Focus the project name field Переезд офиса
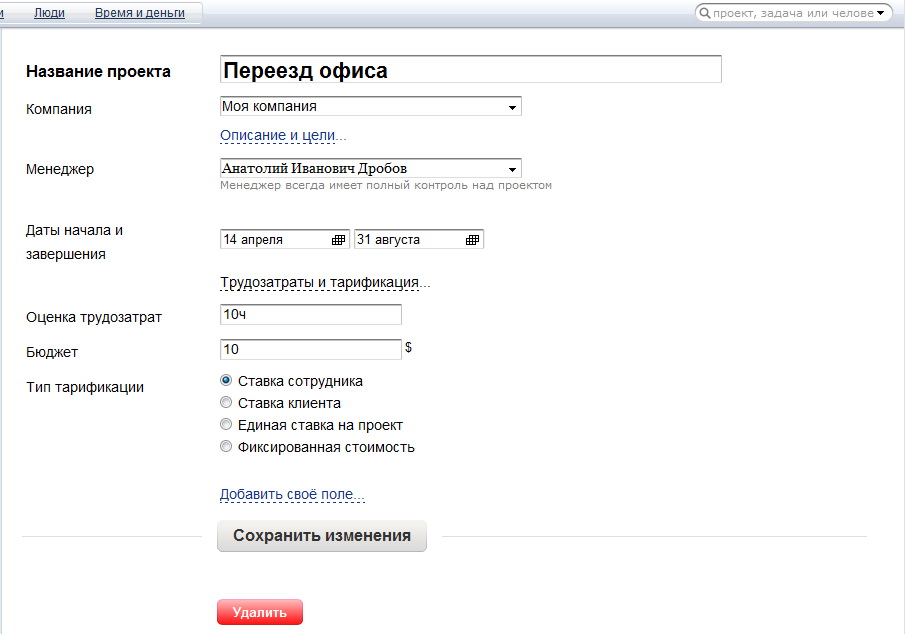 (469, 70)
